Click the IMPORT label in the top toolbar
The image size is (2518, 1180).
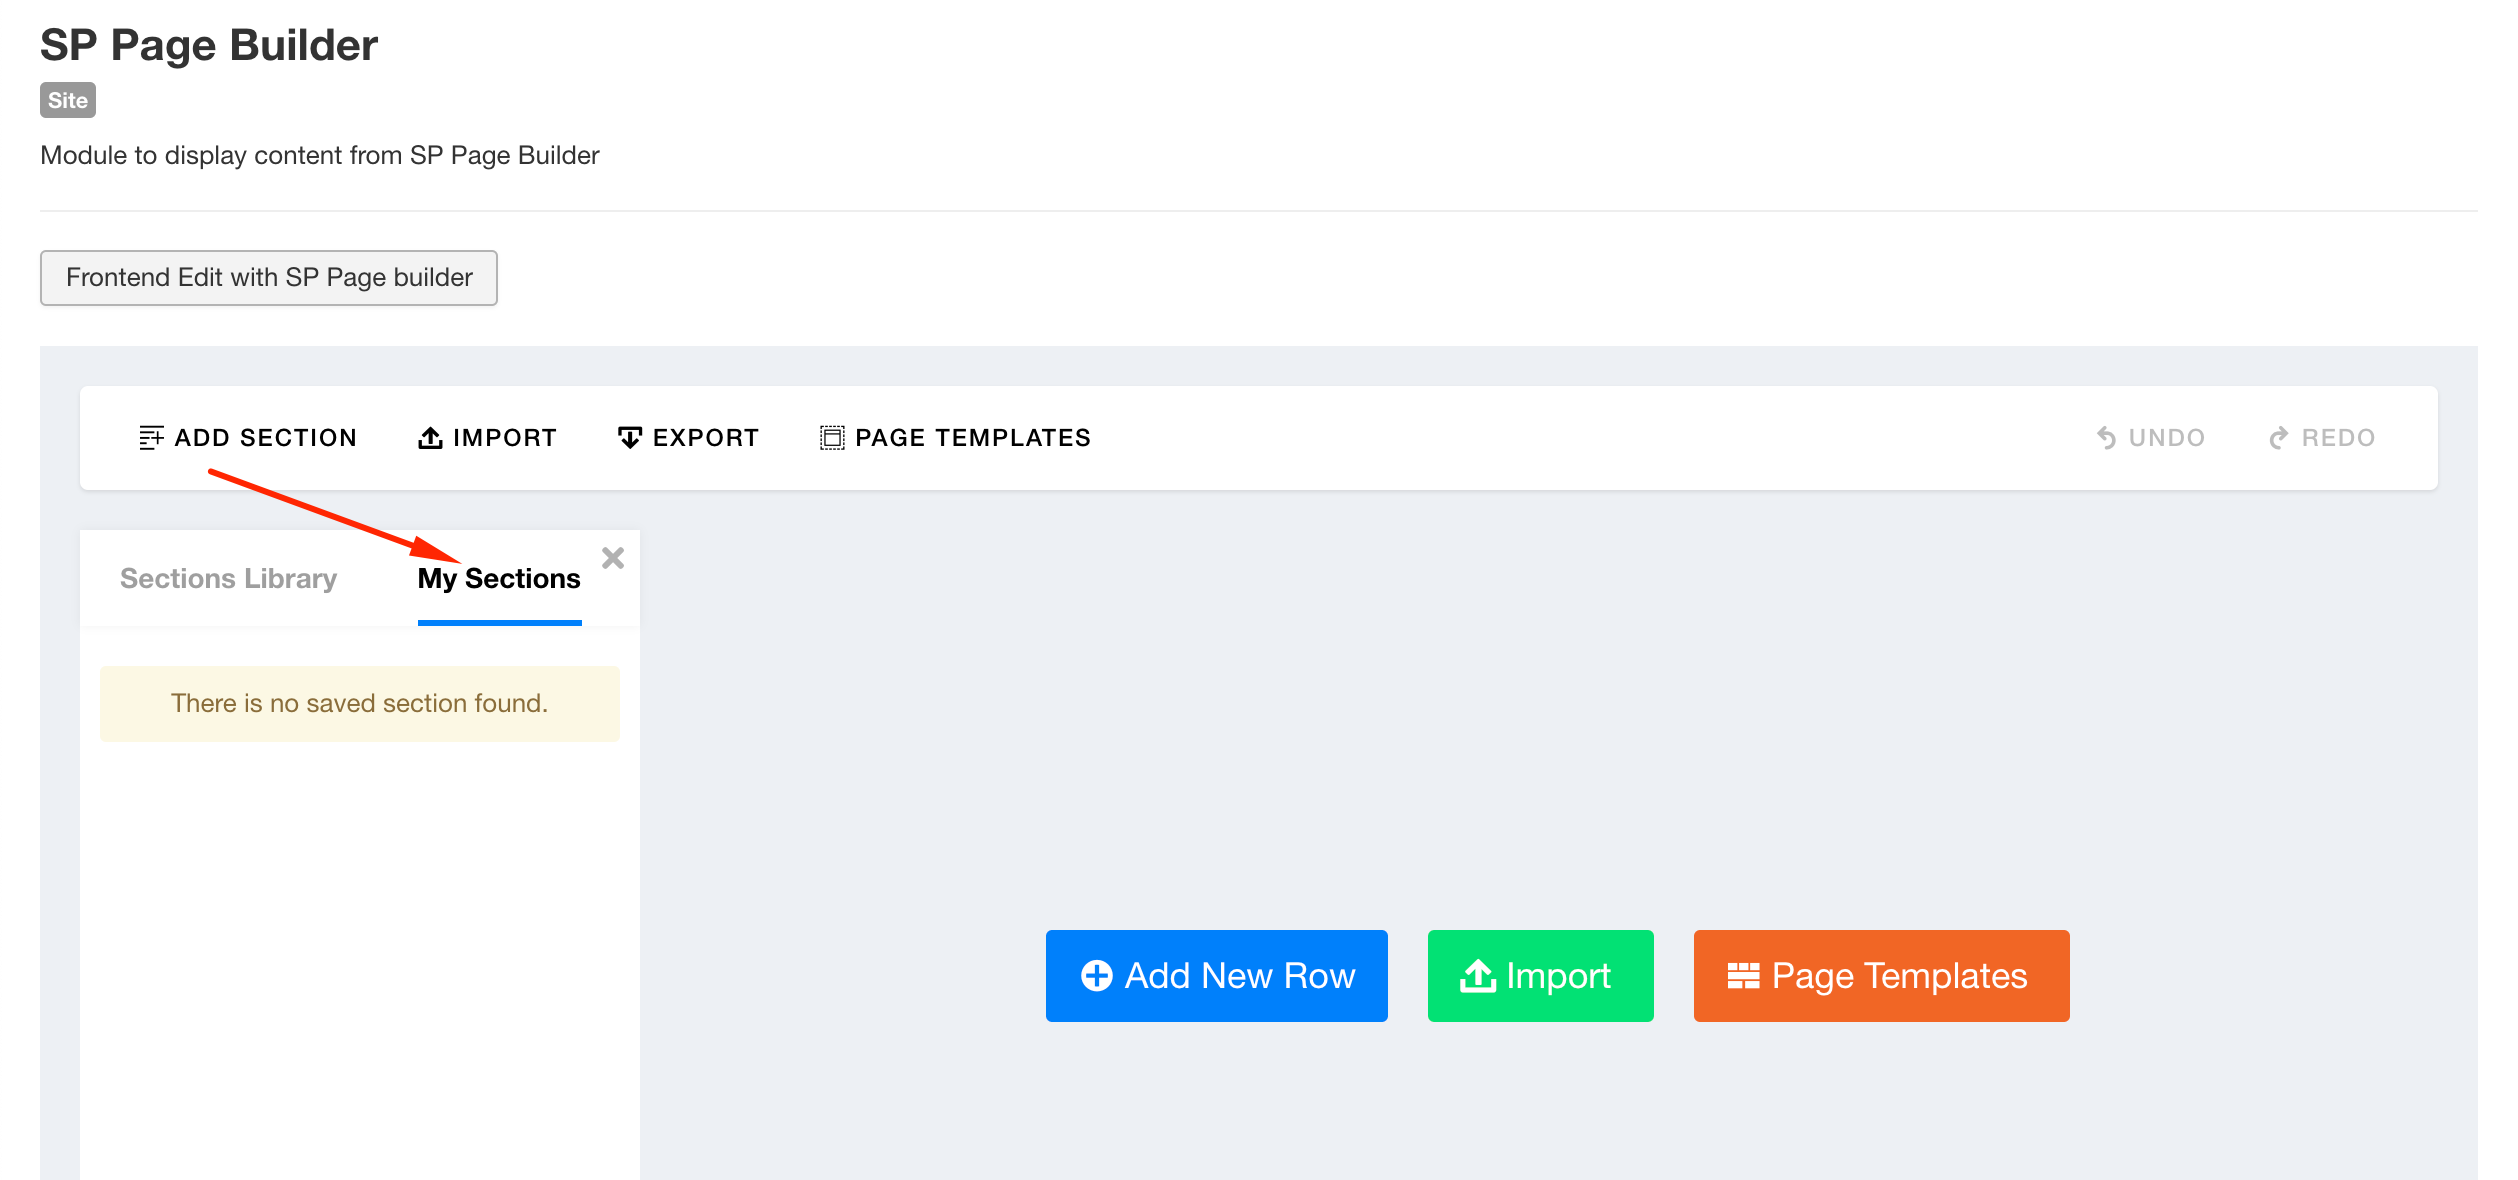[503, 437]
